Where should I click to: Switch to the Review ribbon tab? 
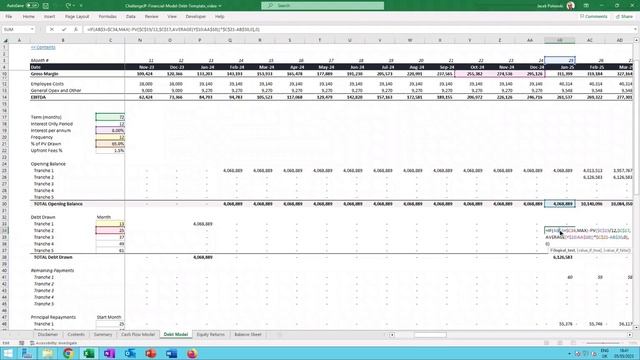tap(151, 17)
